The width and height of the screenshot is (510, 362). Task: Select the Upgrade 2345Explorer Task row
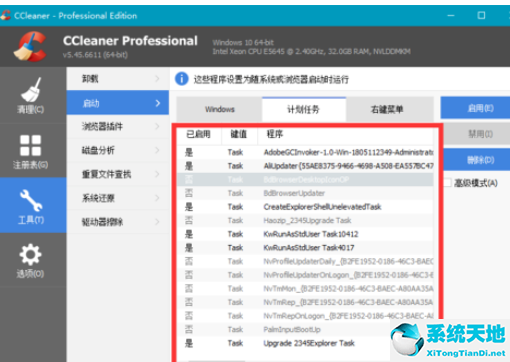(x=283, y=343)
